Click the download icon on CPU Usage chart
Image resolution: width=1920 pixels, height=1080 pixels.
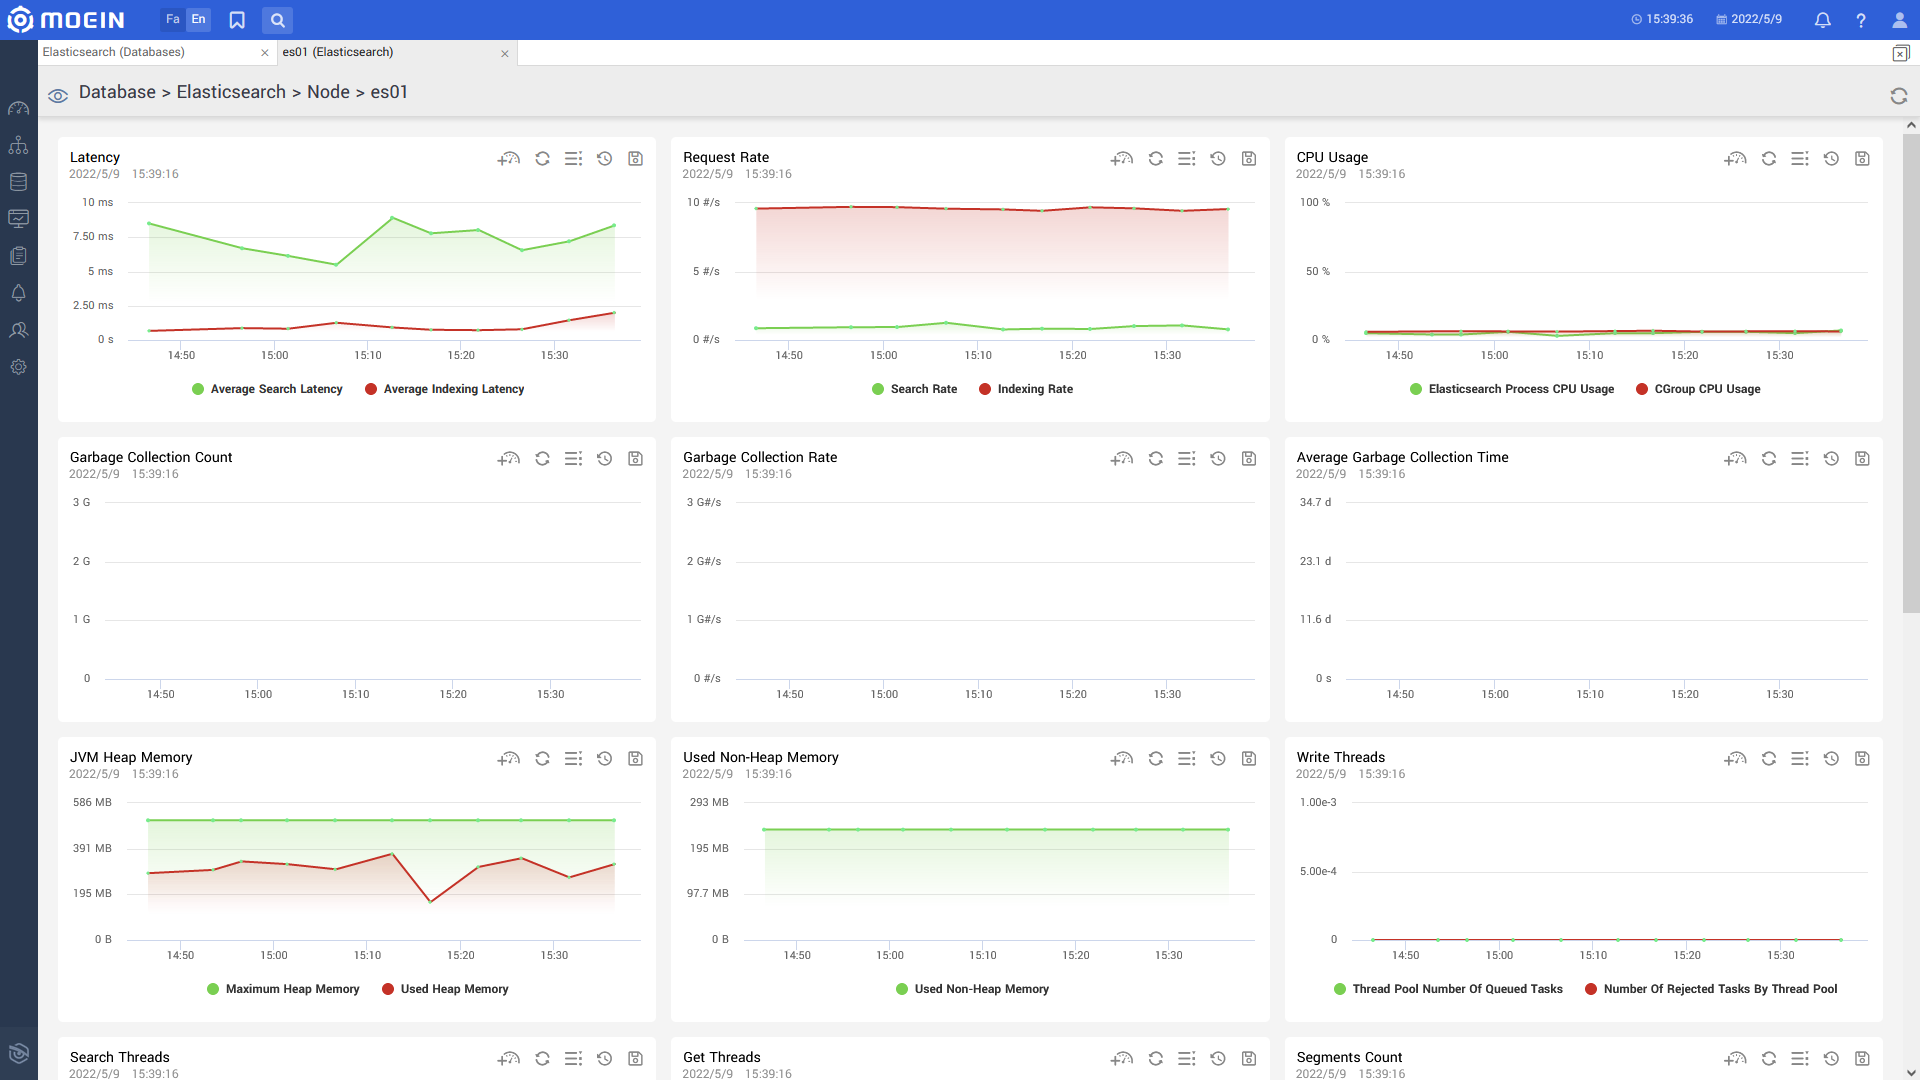1862,158
